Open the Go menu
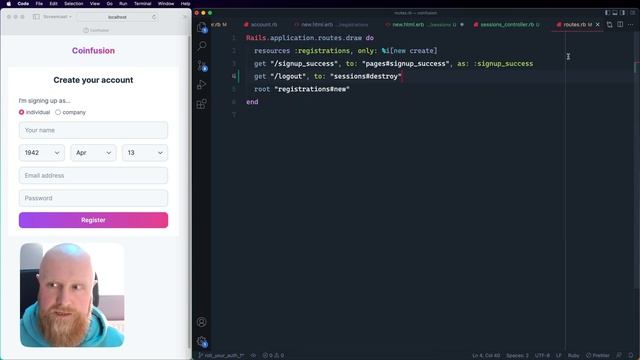This screenshot has height=360, width=640. click(109, 4)
